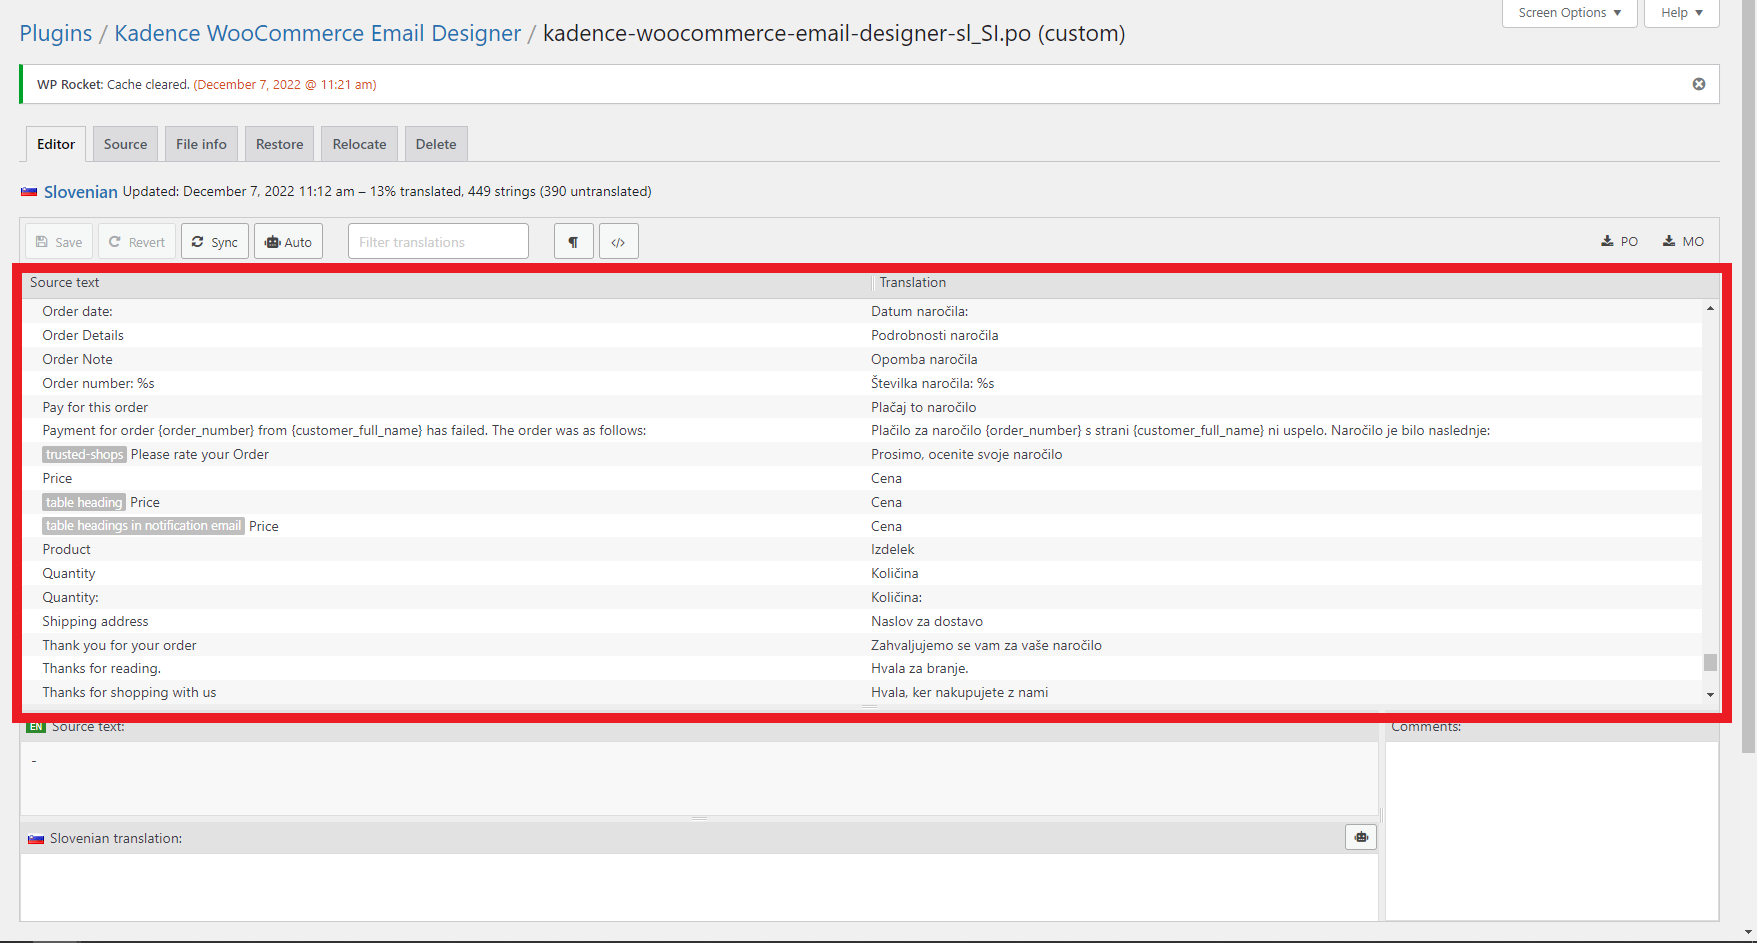
Task: Select the 'Order Details' string
Action: click(83, 335)
